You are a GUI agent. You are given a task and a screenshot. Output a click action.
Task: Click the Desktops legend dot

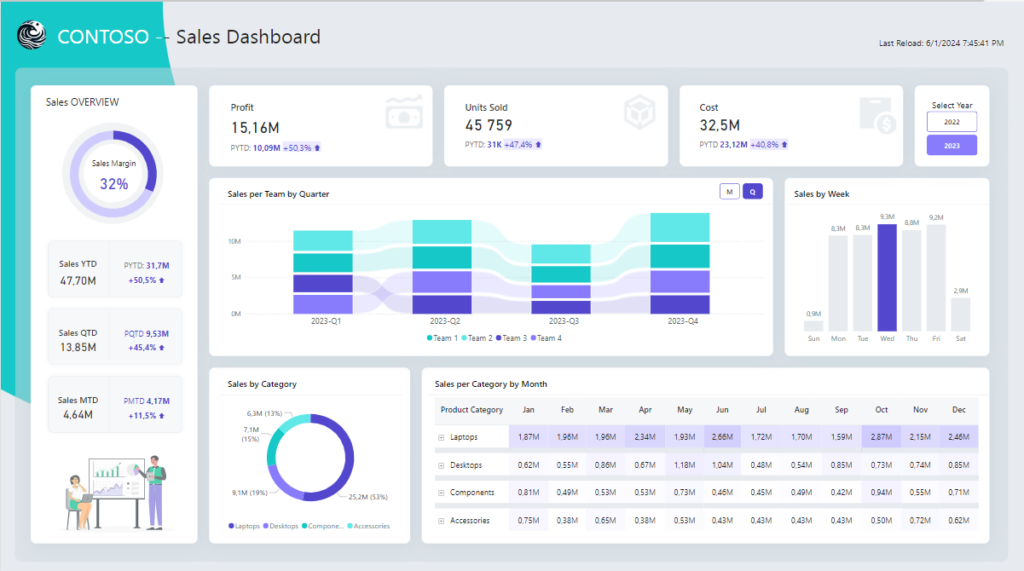point(266,526)
